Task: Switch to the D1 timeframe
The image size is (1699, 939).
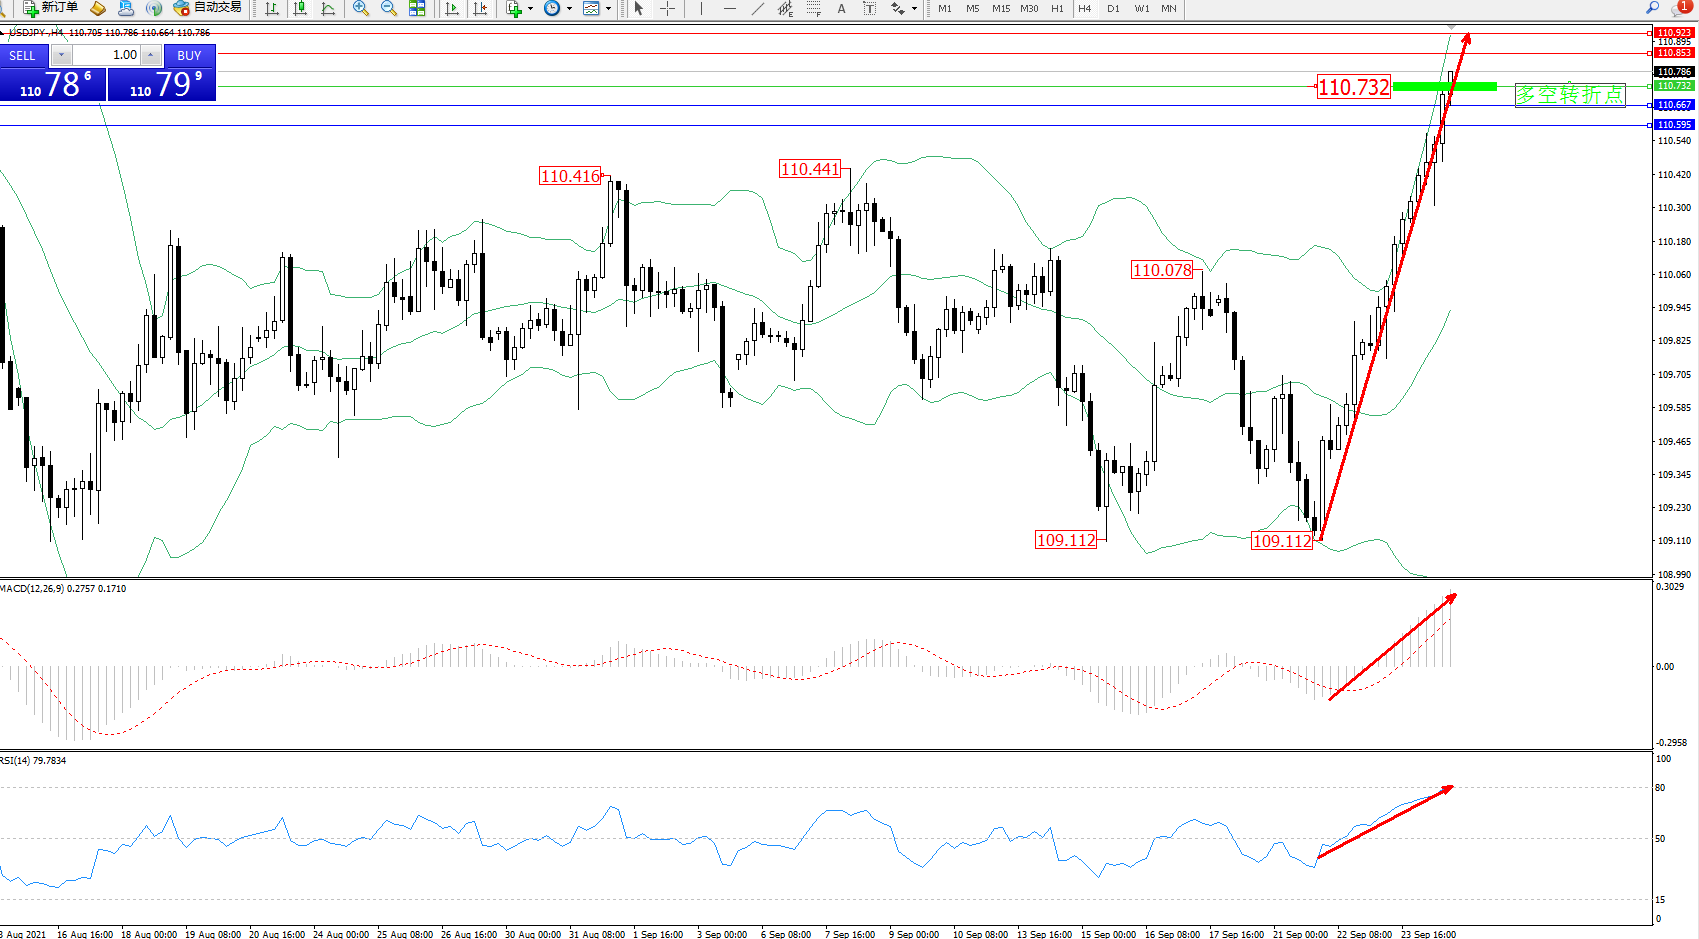Action: click(x=1113, y=8)
